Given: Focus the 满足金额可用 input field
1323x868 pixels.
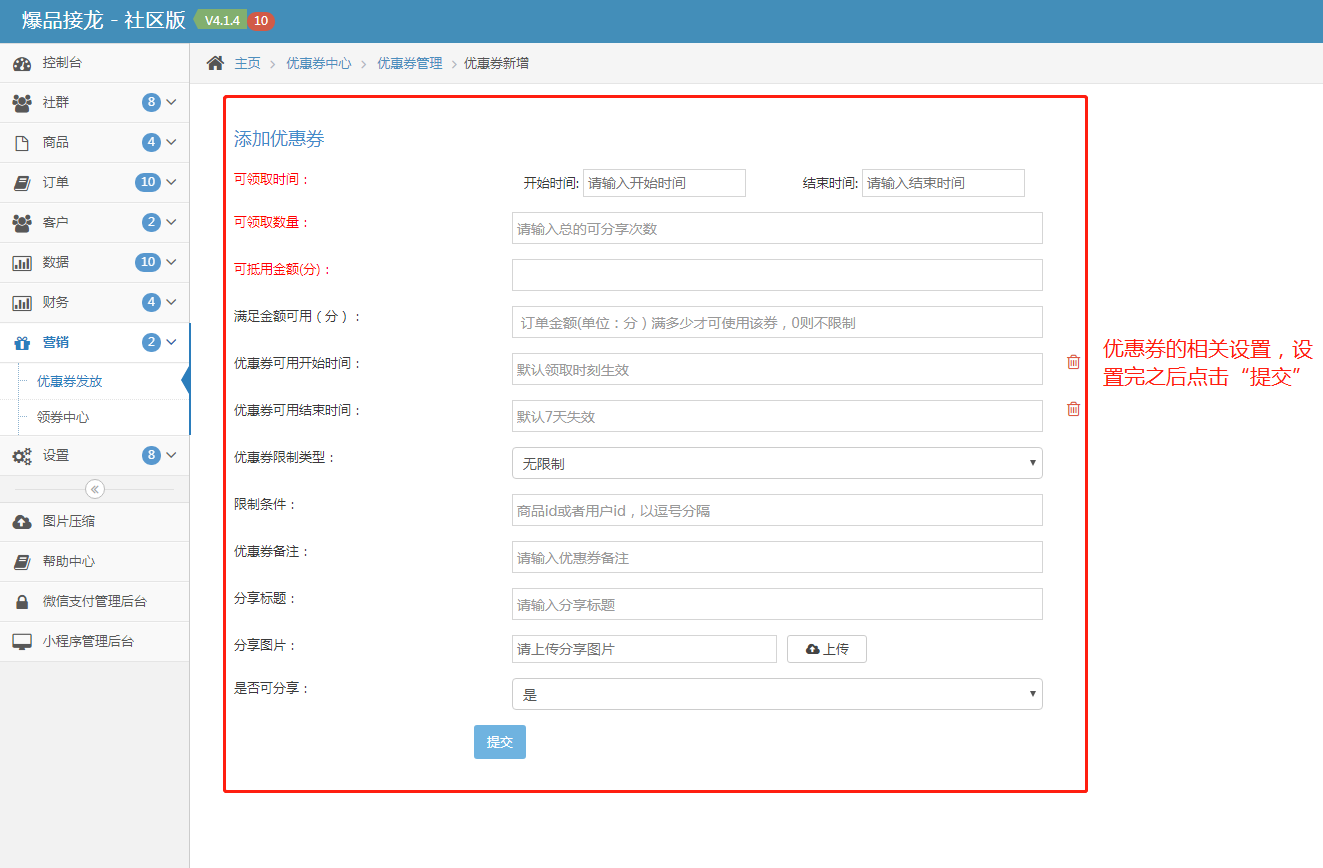Looking at the screenshot, I should click(x=777, y=322).
